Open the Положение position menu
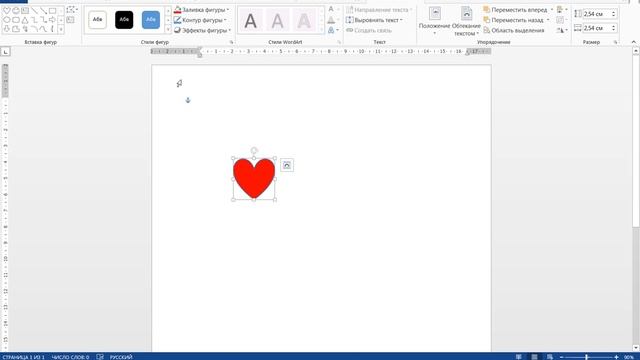640x360 pixels. 435,20
